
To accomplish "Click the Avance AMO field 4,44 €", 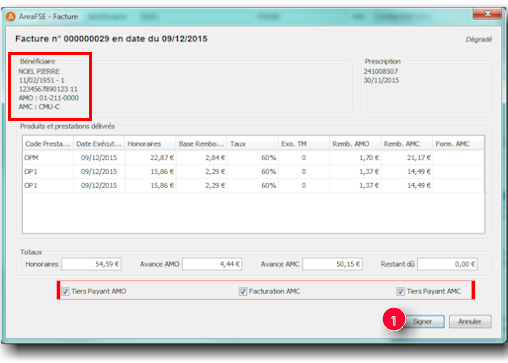I will click(212, 264).
